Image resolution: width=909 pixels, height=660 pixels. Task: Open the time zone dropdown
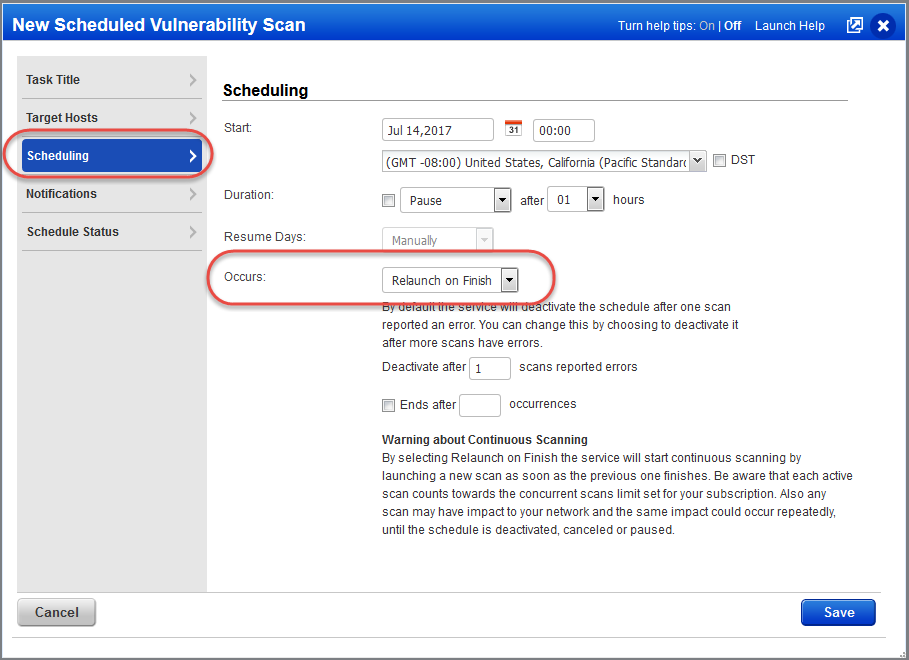(x=698, y=159)
